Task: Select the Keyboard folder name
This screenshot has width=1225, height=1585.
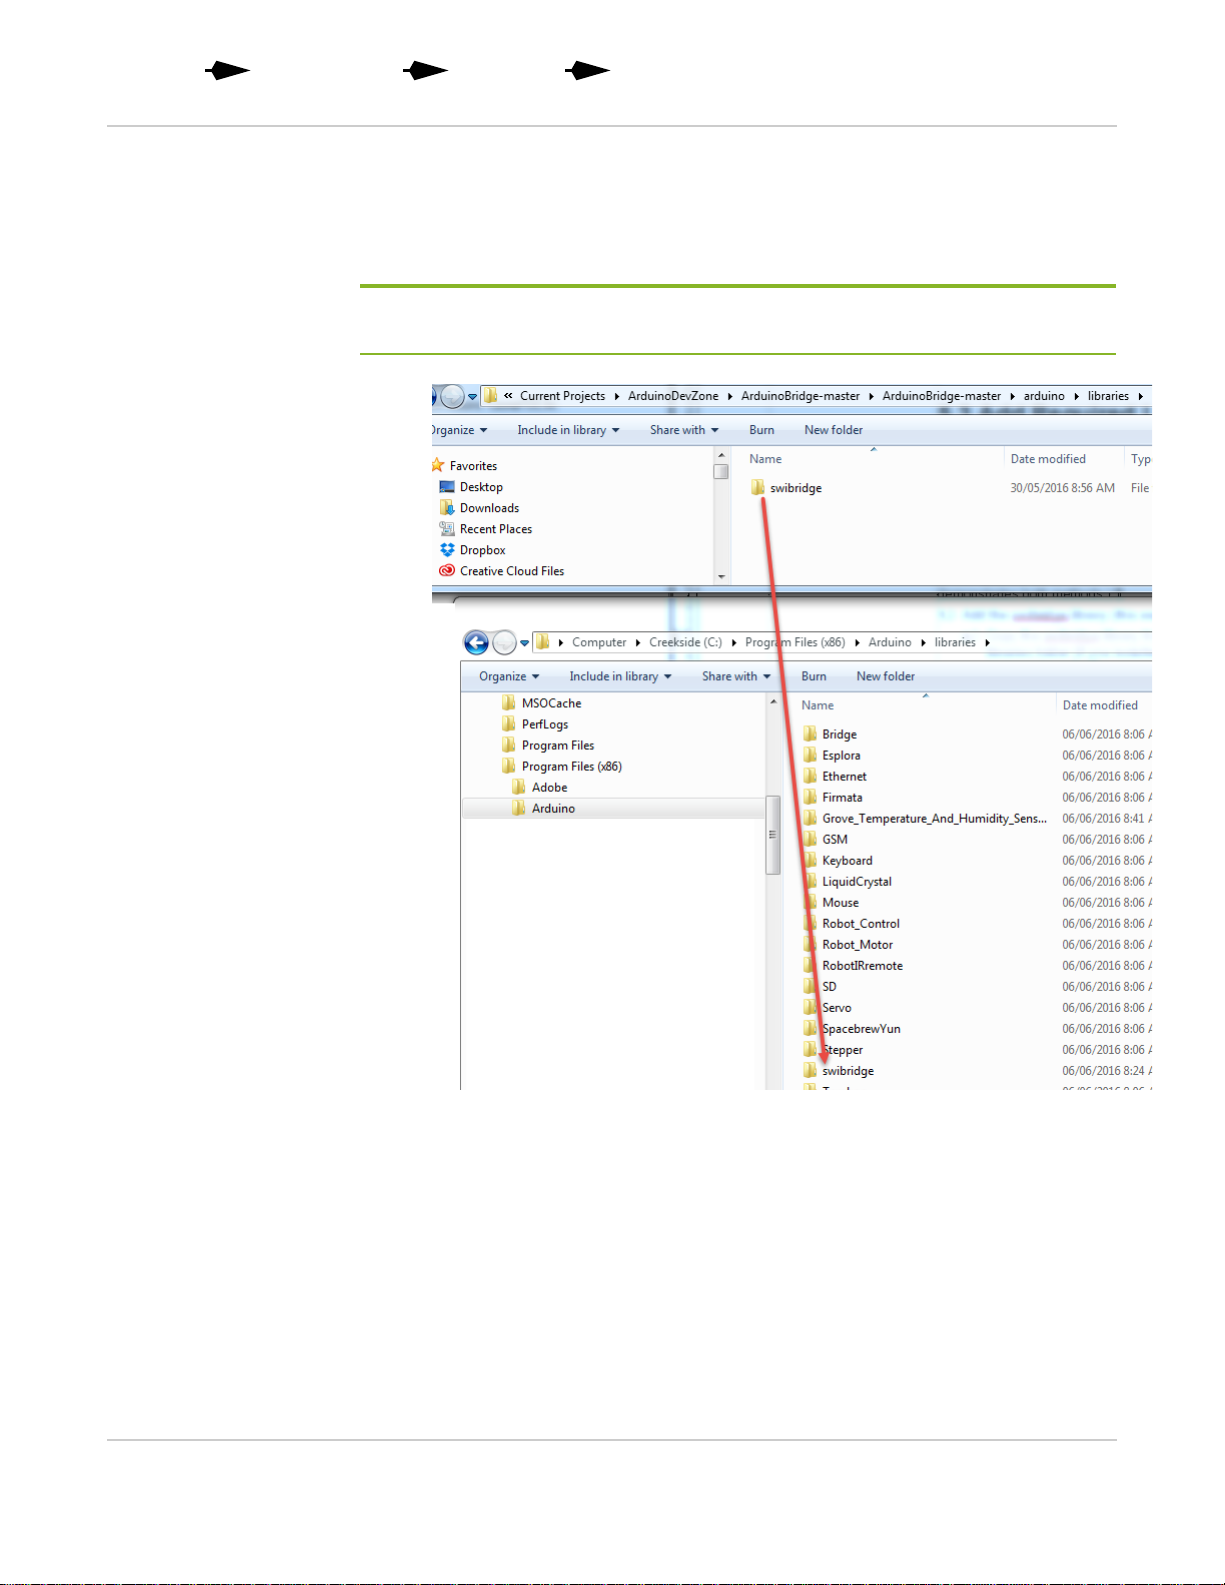Action: 847,860
